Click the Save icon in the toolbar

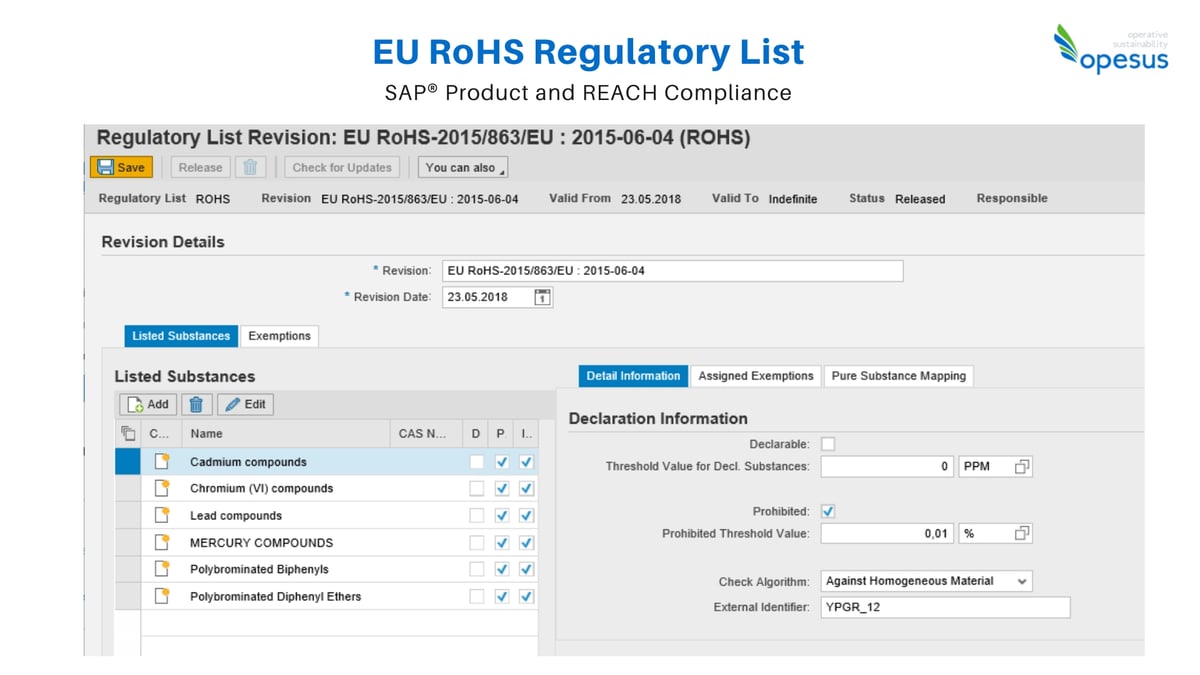coord(104,167)
